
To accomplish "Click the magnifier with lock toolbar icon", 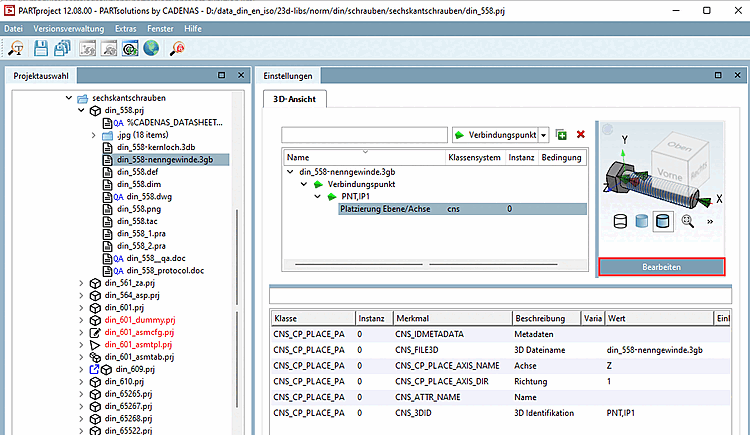I will click(x=178, y=47).
